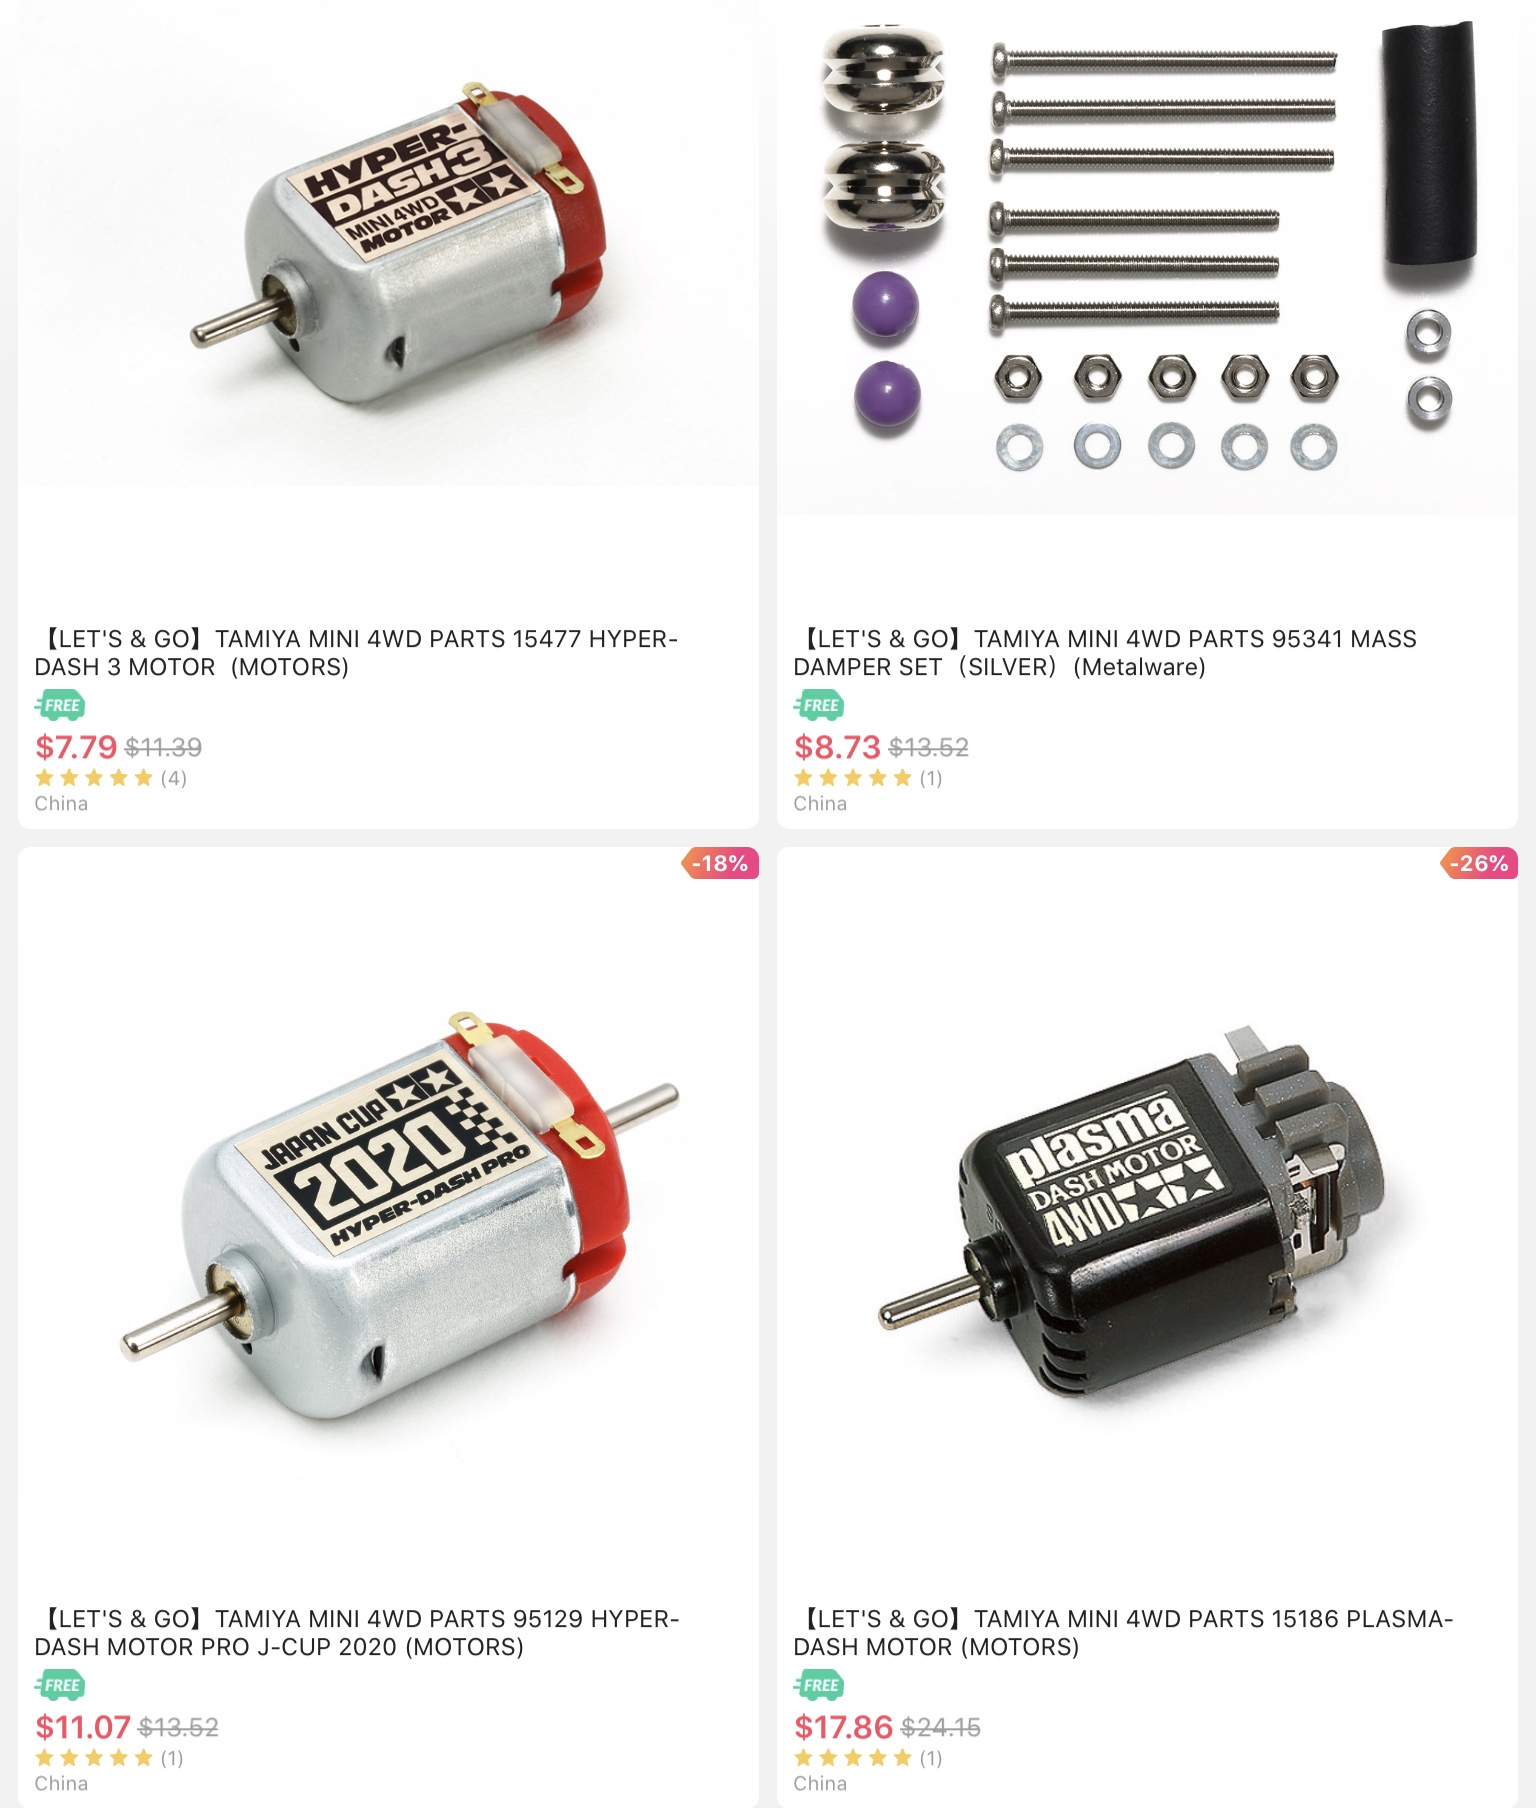Open the Japan Cup 2020 motor image
1536x1808 pixels.
388,1217
